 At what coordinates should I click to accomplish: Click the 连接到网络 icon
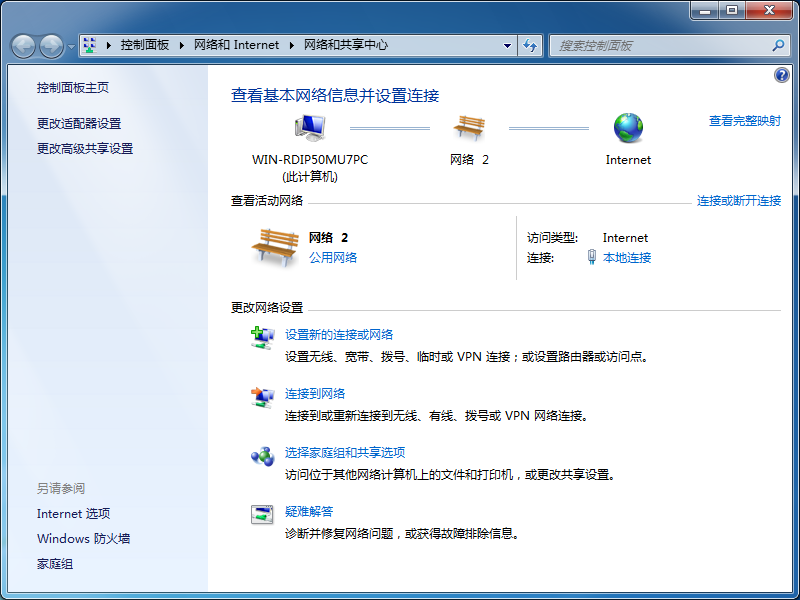(x=262, y=398)
